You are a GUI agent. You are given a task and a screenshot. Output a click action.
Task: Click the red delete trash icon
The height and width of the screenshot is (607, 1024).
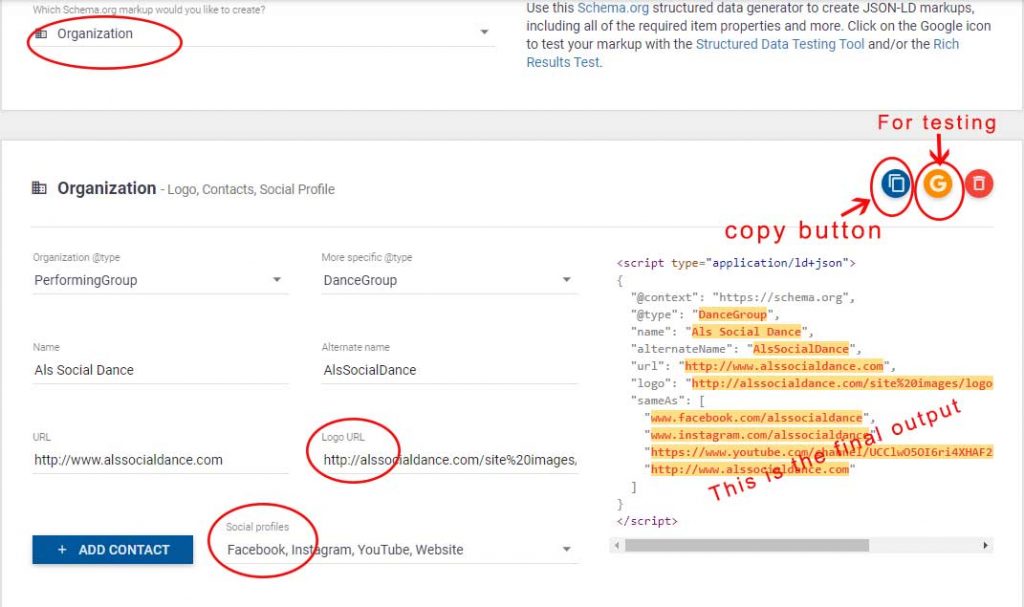[x=979, y=184]
